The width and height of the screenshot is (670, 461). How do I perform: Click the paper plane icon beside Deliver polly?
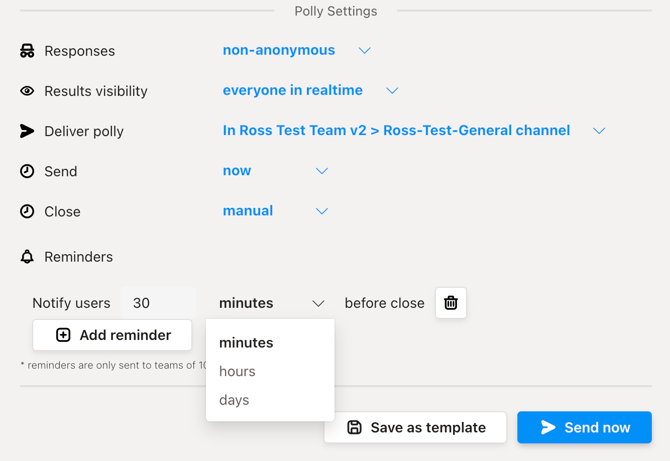tap(27, 131)
